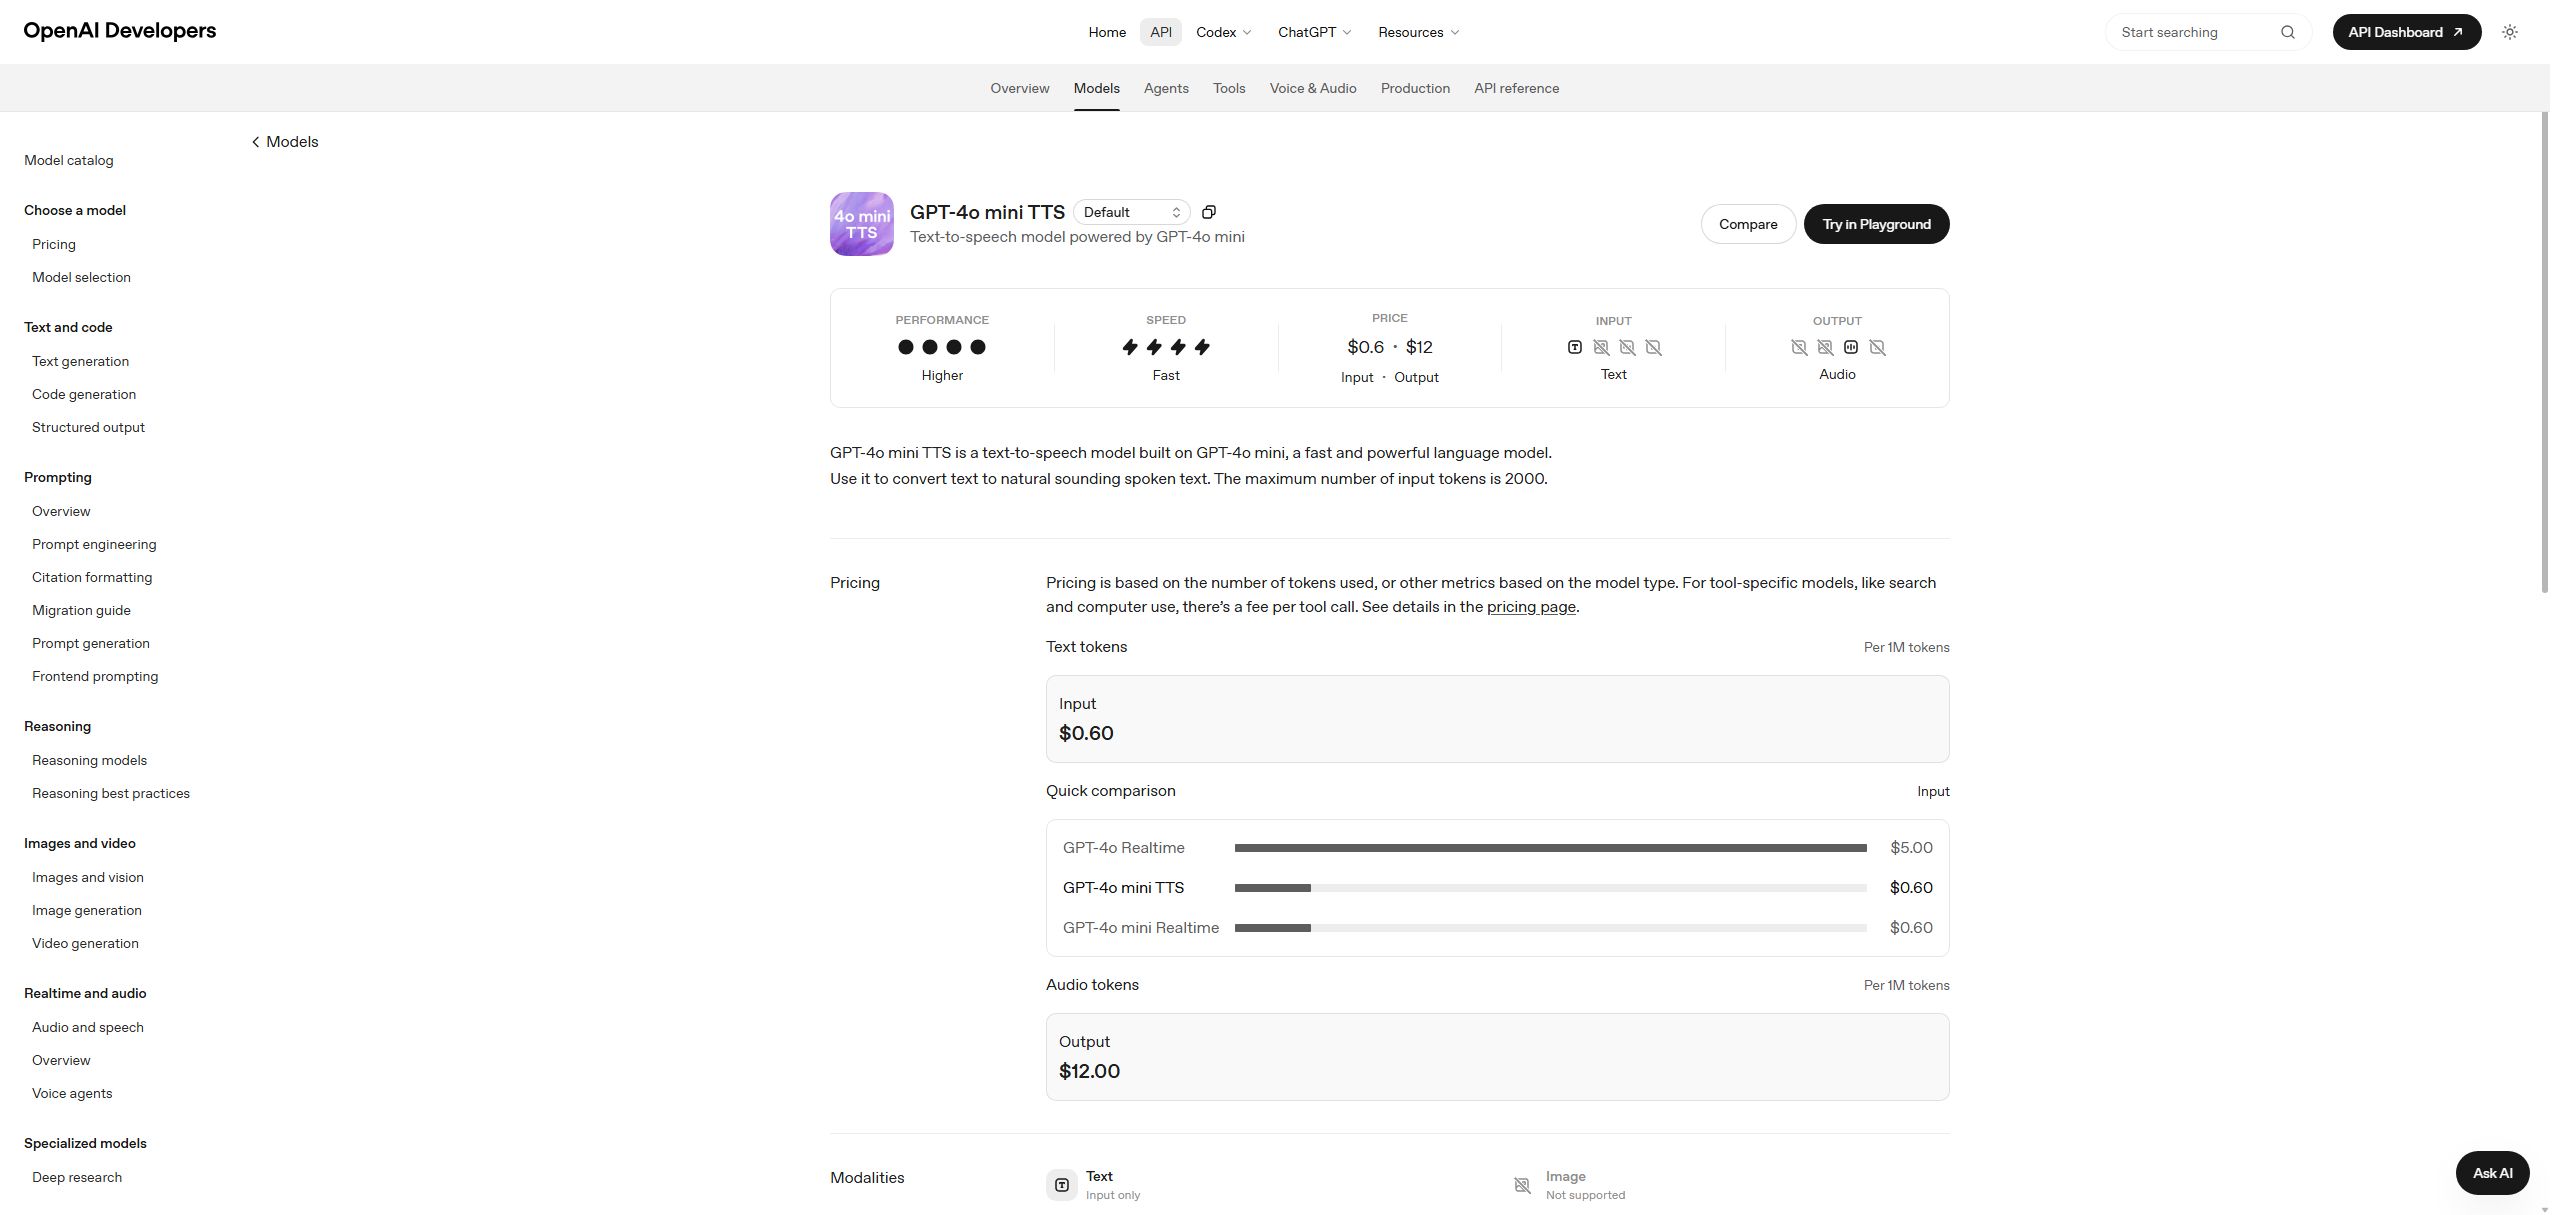This screenshot has width=2560, height=1215.
Task: Open Structured output guide
Action: point(88,427)
